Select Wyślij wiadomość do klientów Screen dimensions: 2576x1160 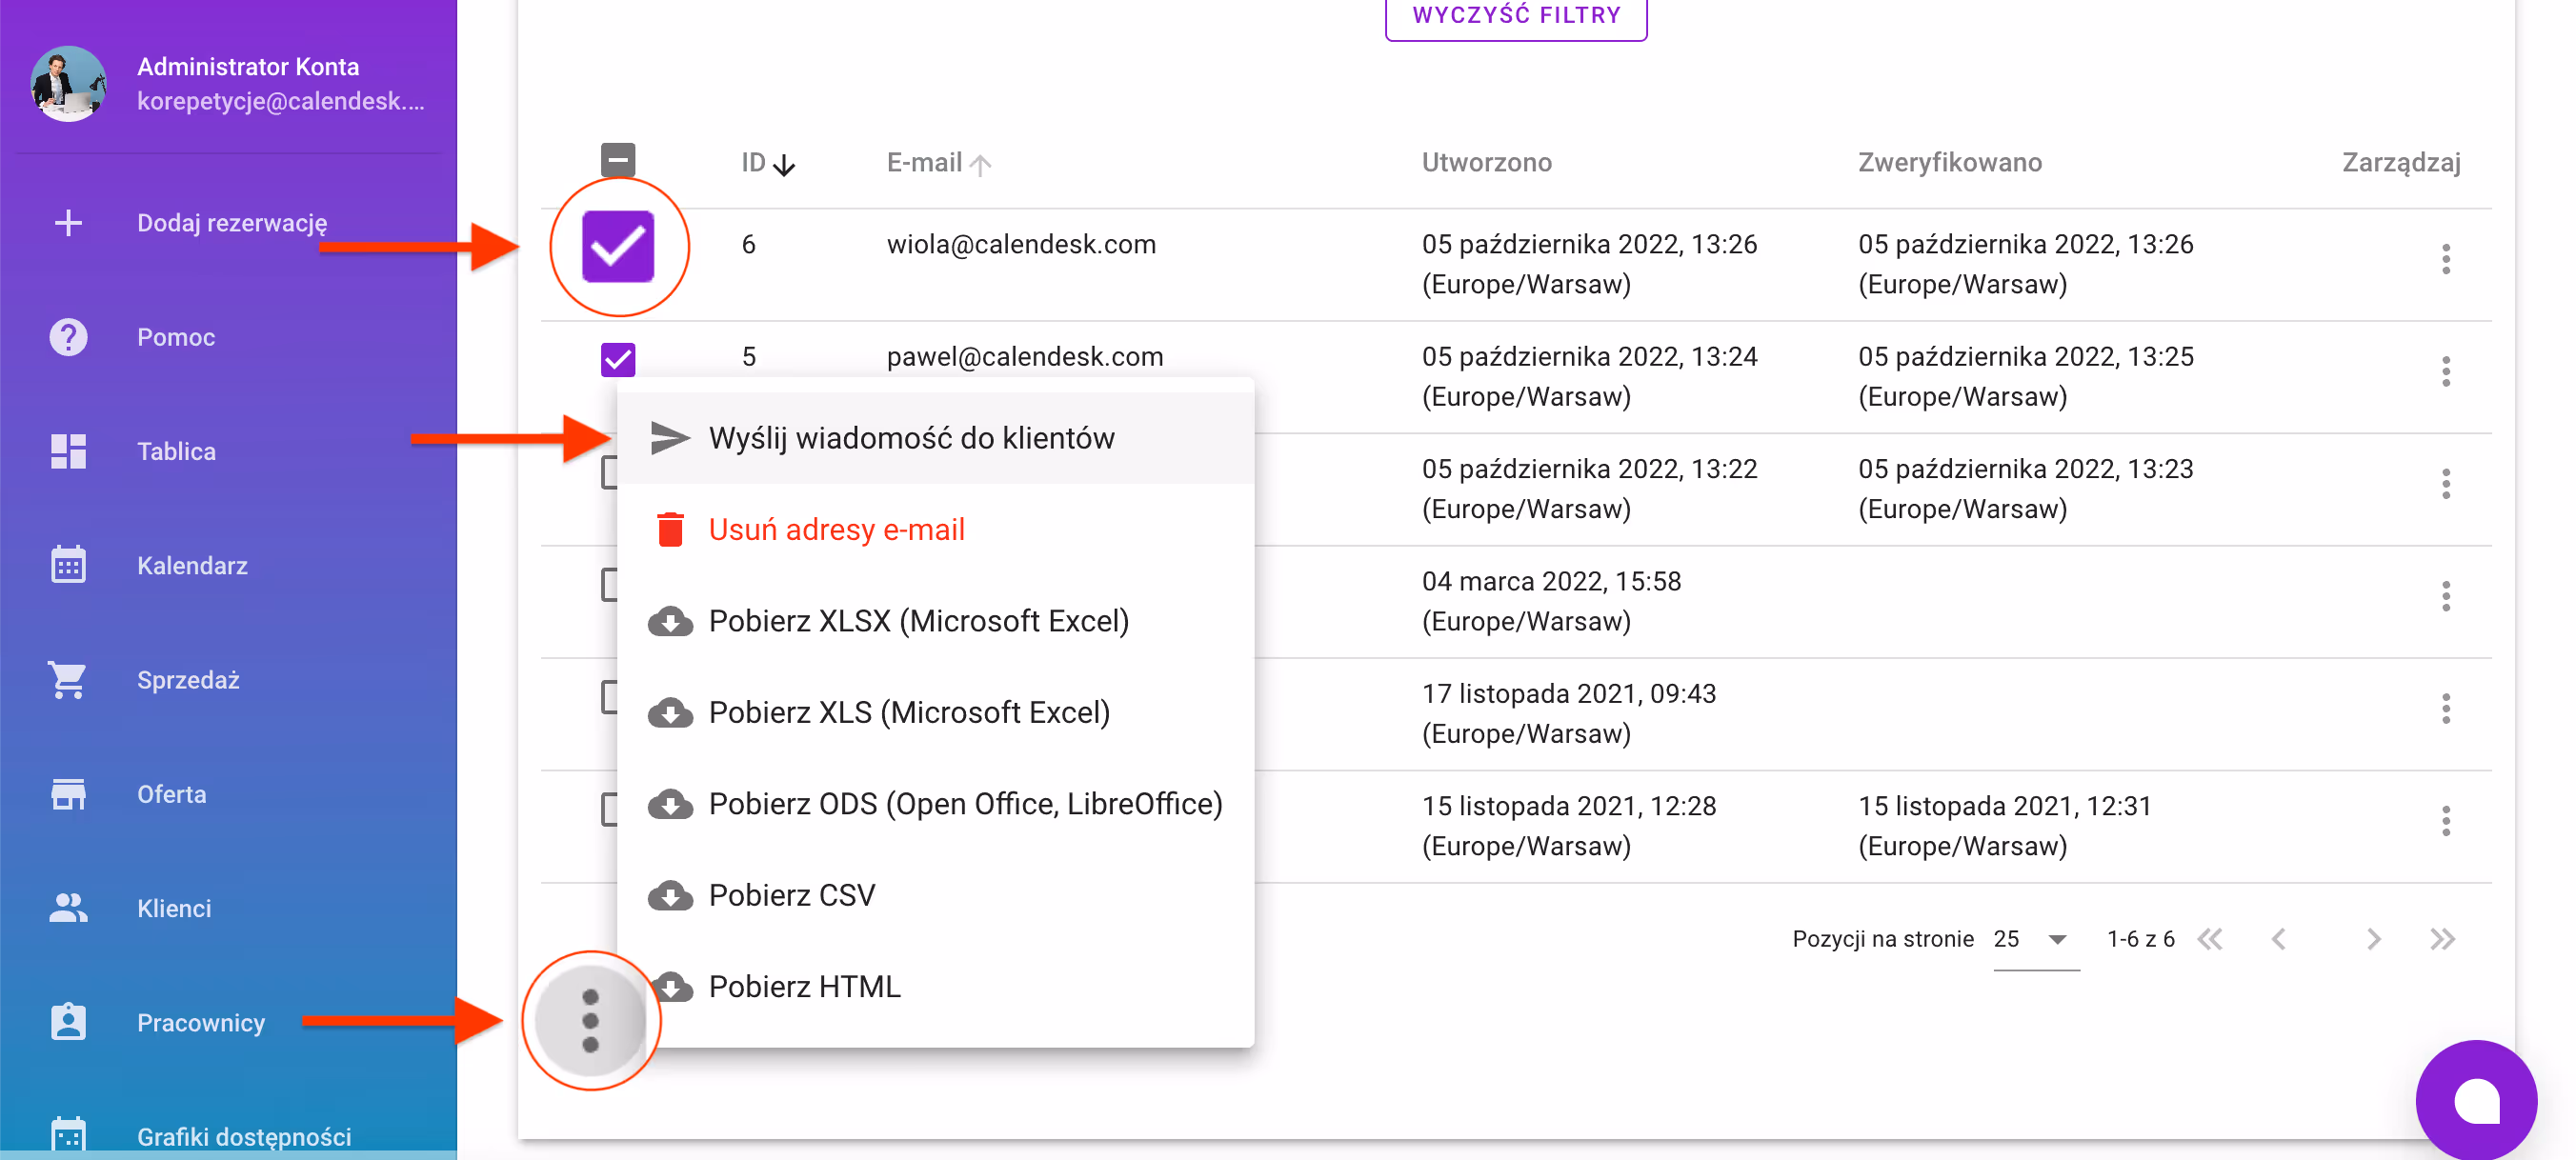(911, 438)
